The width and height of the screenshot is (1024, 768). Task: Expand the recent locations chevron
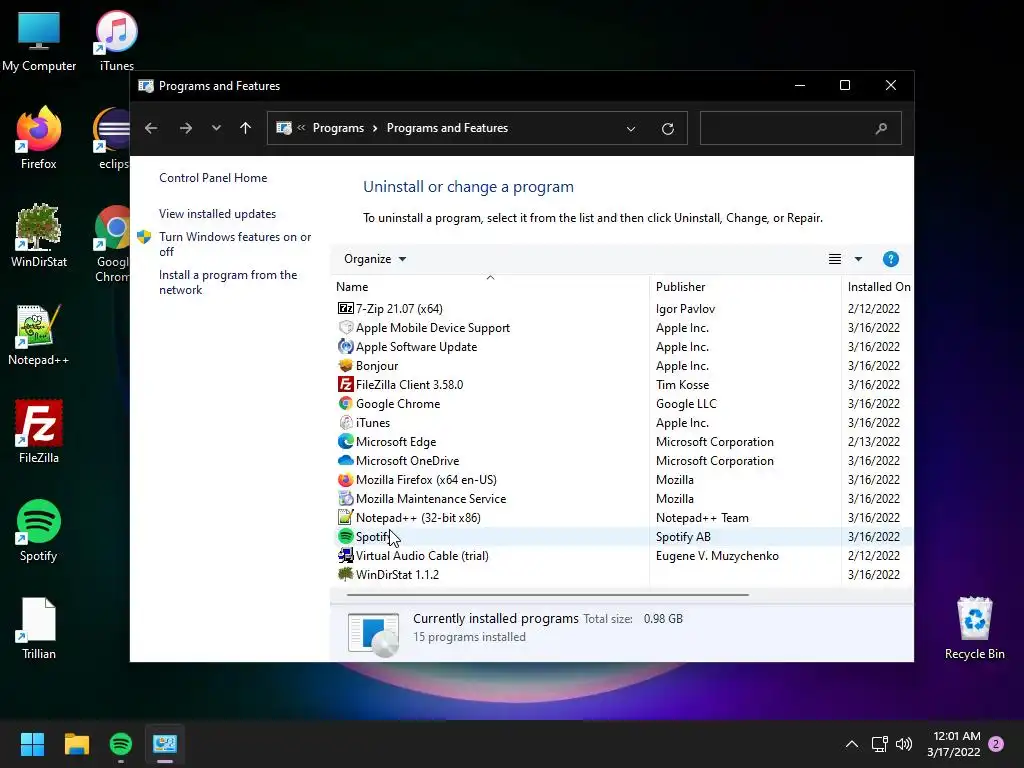tap(216, 128)
